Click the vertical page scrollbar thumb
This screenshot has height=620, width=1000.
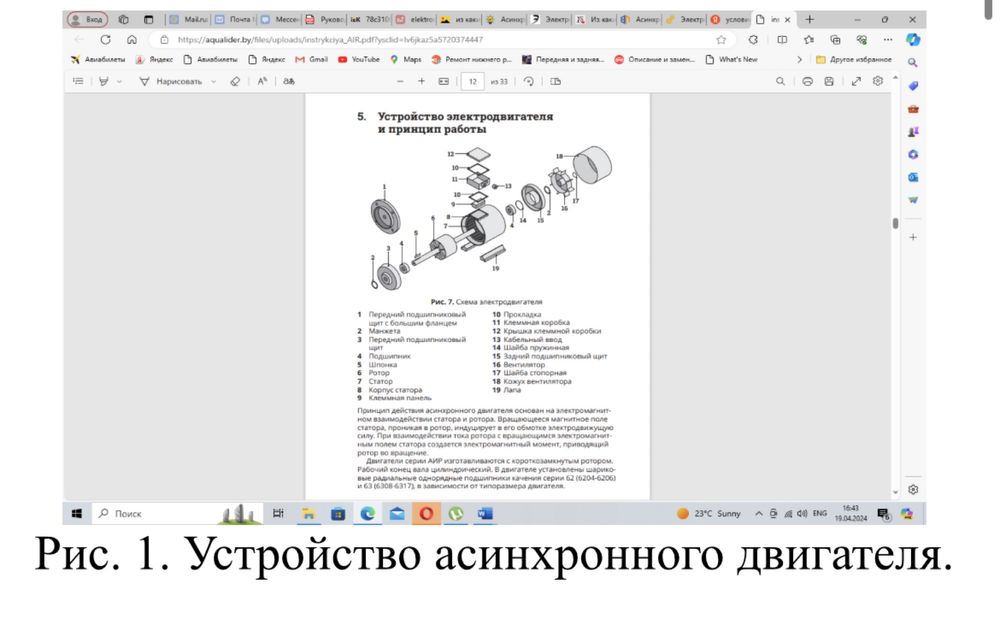pos(895,223)
